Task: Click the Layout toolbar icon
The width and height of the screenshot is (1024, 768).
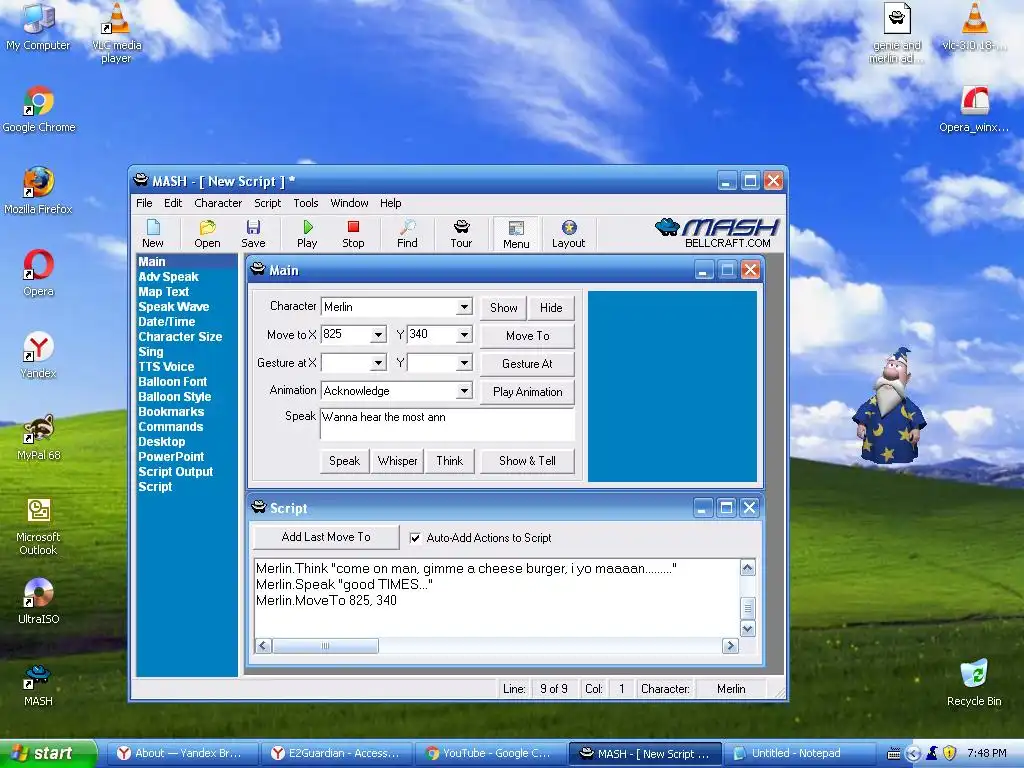Action: (569, 234)
